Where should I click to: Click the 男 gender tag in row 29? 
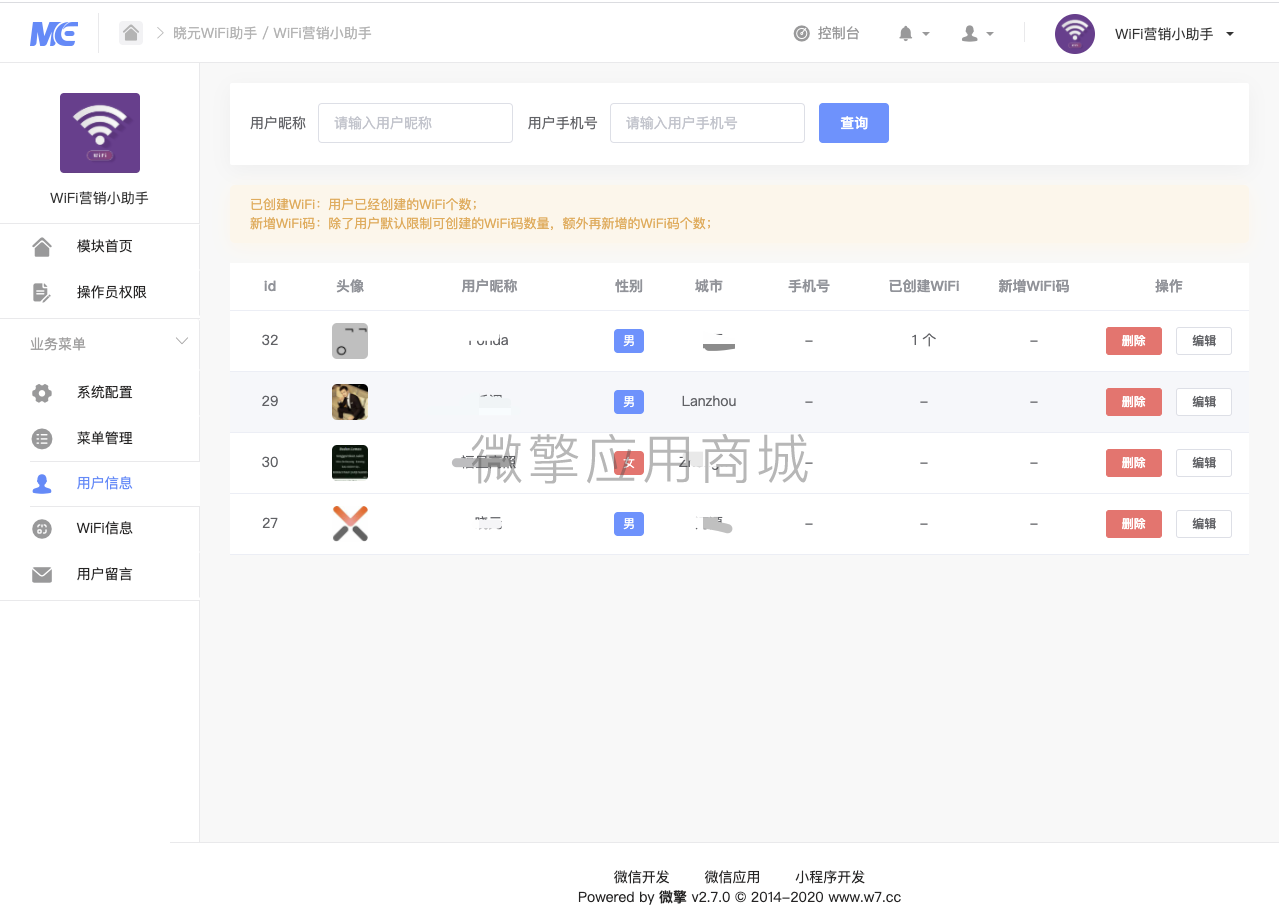coord(629,402)
